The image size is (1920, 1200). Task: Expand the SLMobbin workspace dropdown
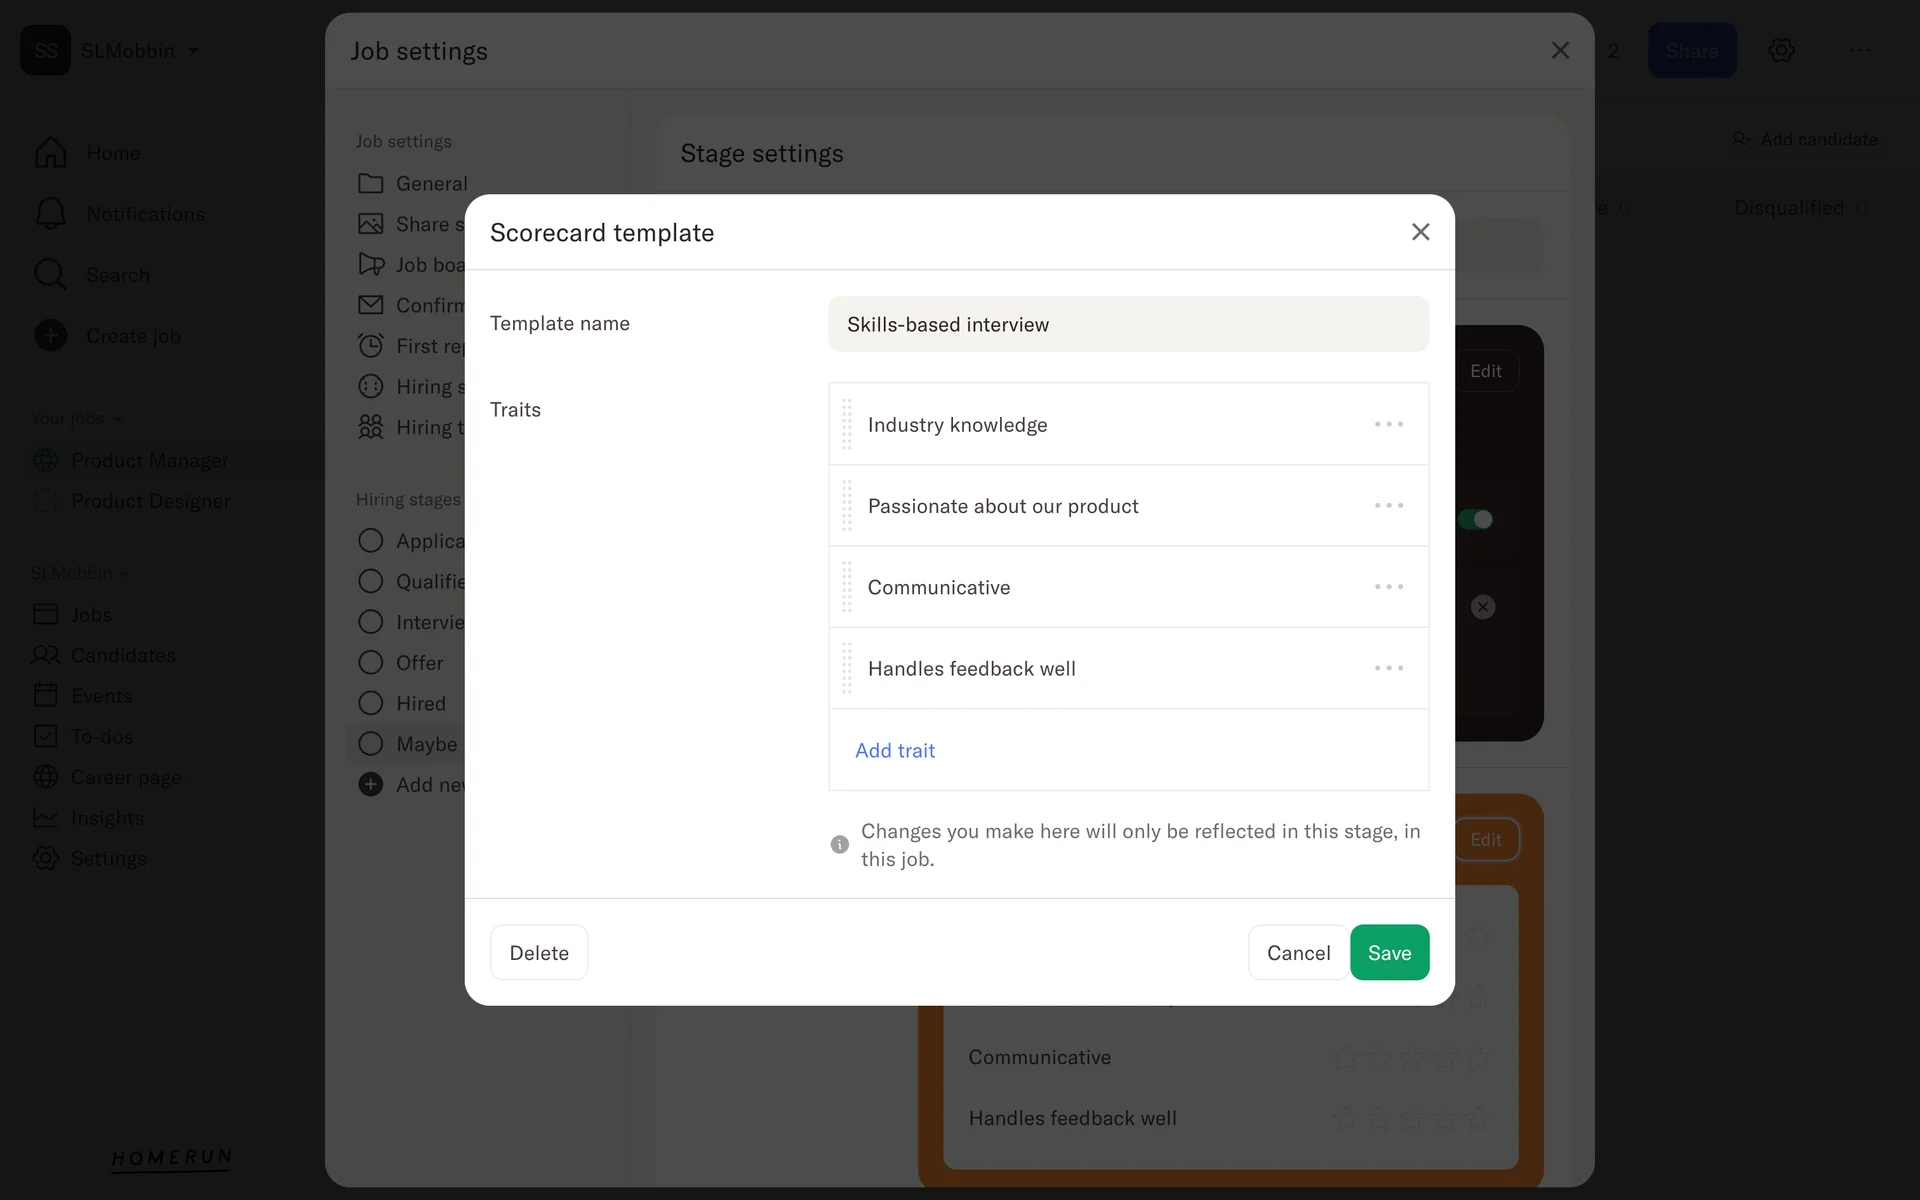[193, 51]
